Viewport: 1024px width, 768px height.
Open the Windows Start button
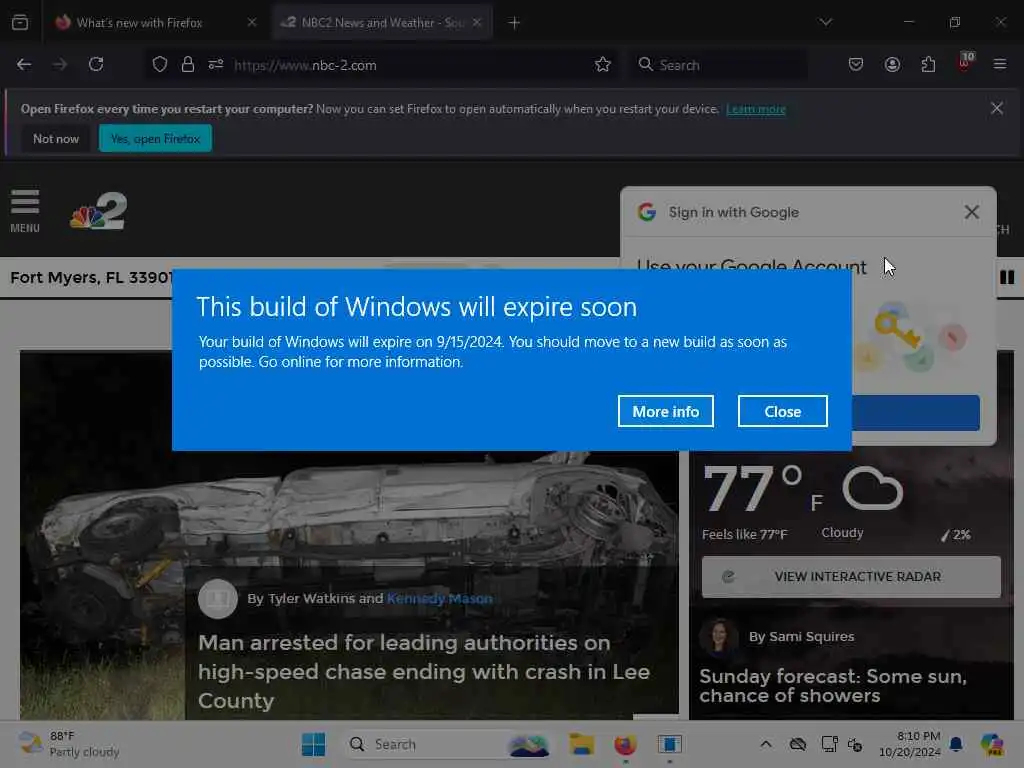313,744
